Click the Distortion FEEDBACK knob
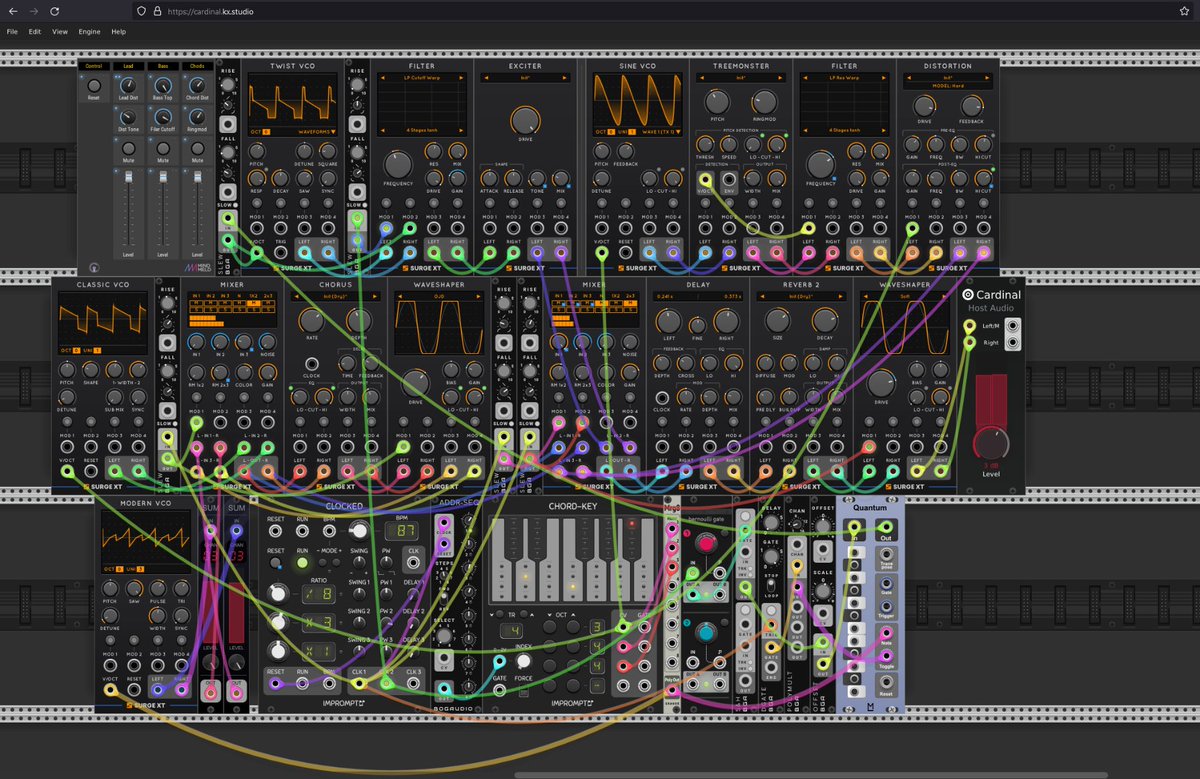 pos(971,104)
